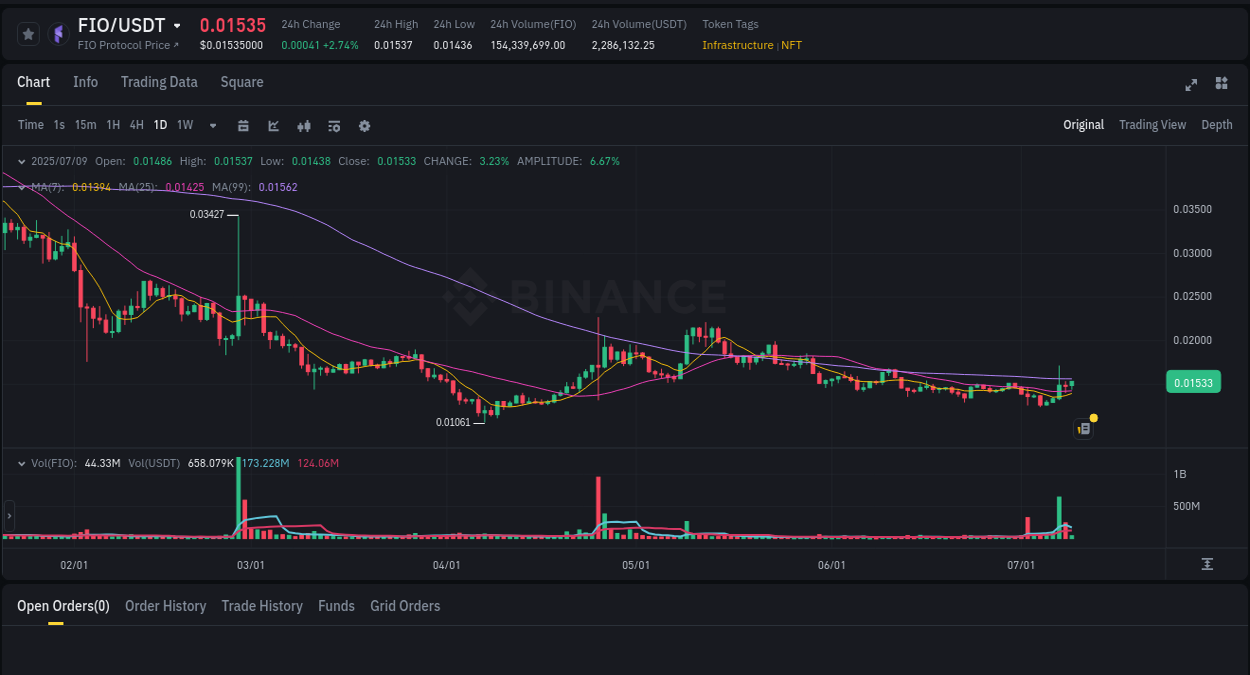The image size is (1250, 675).
Task: Select the 4H timeframe
Action: tap(136, 125)
